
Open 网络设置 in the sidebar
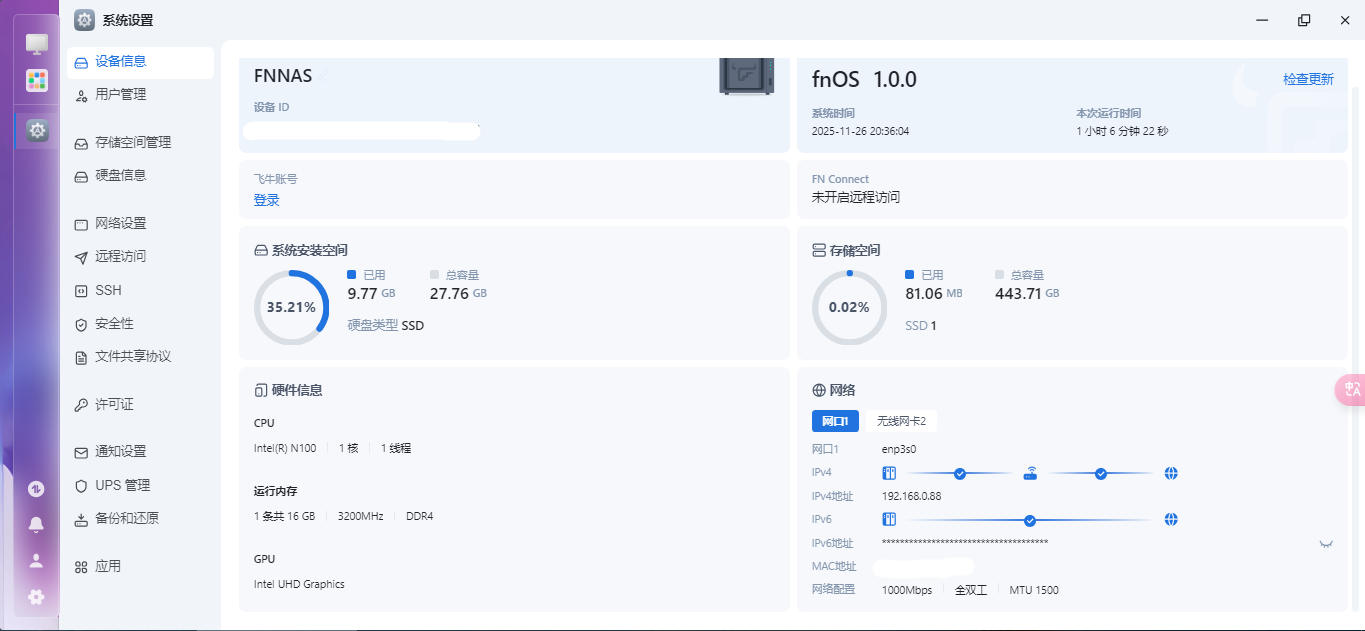(x=140, y=224)
